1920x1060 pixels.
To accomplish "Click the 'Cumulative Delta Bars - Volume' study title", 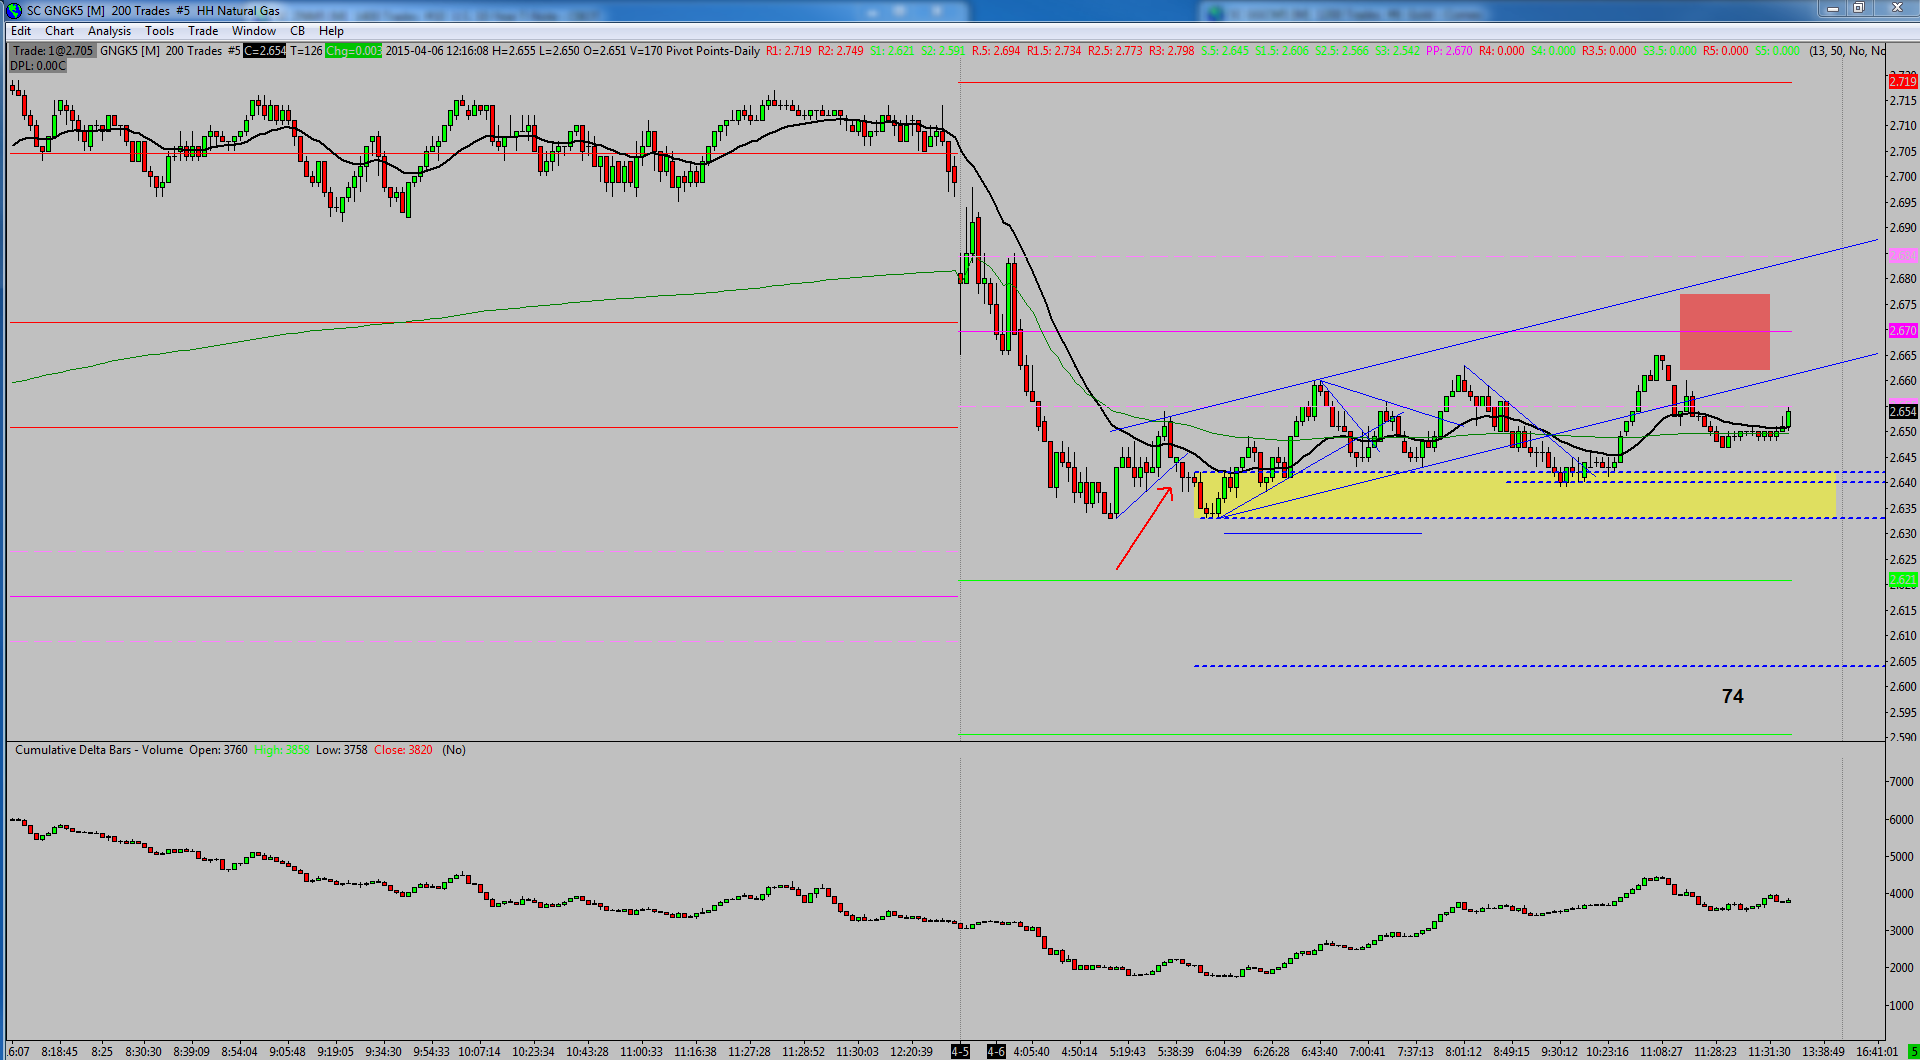I will (x=99, y=750).
